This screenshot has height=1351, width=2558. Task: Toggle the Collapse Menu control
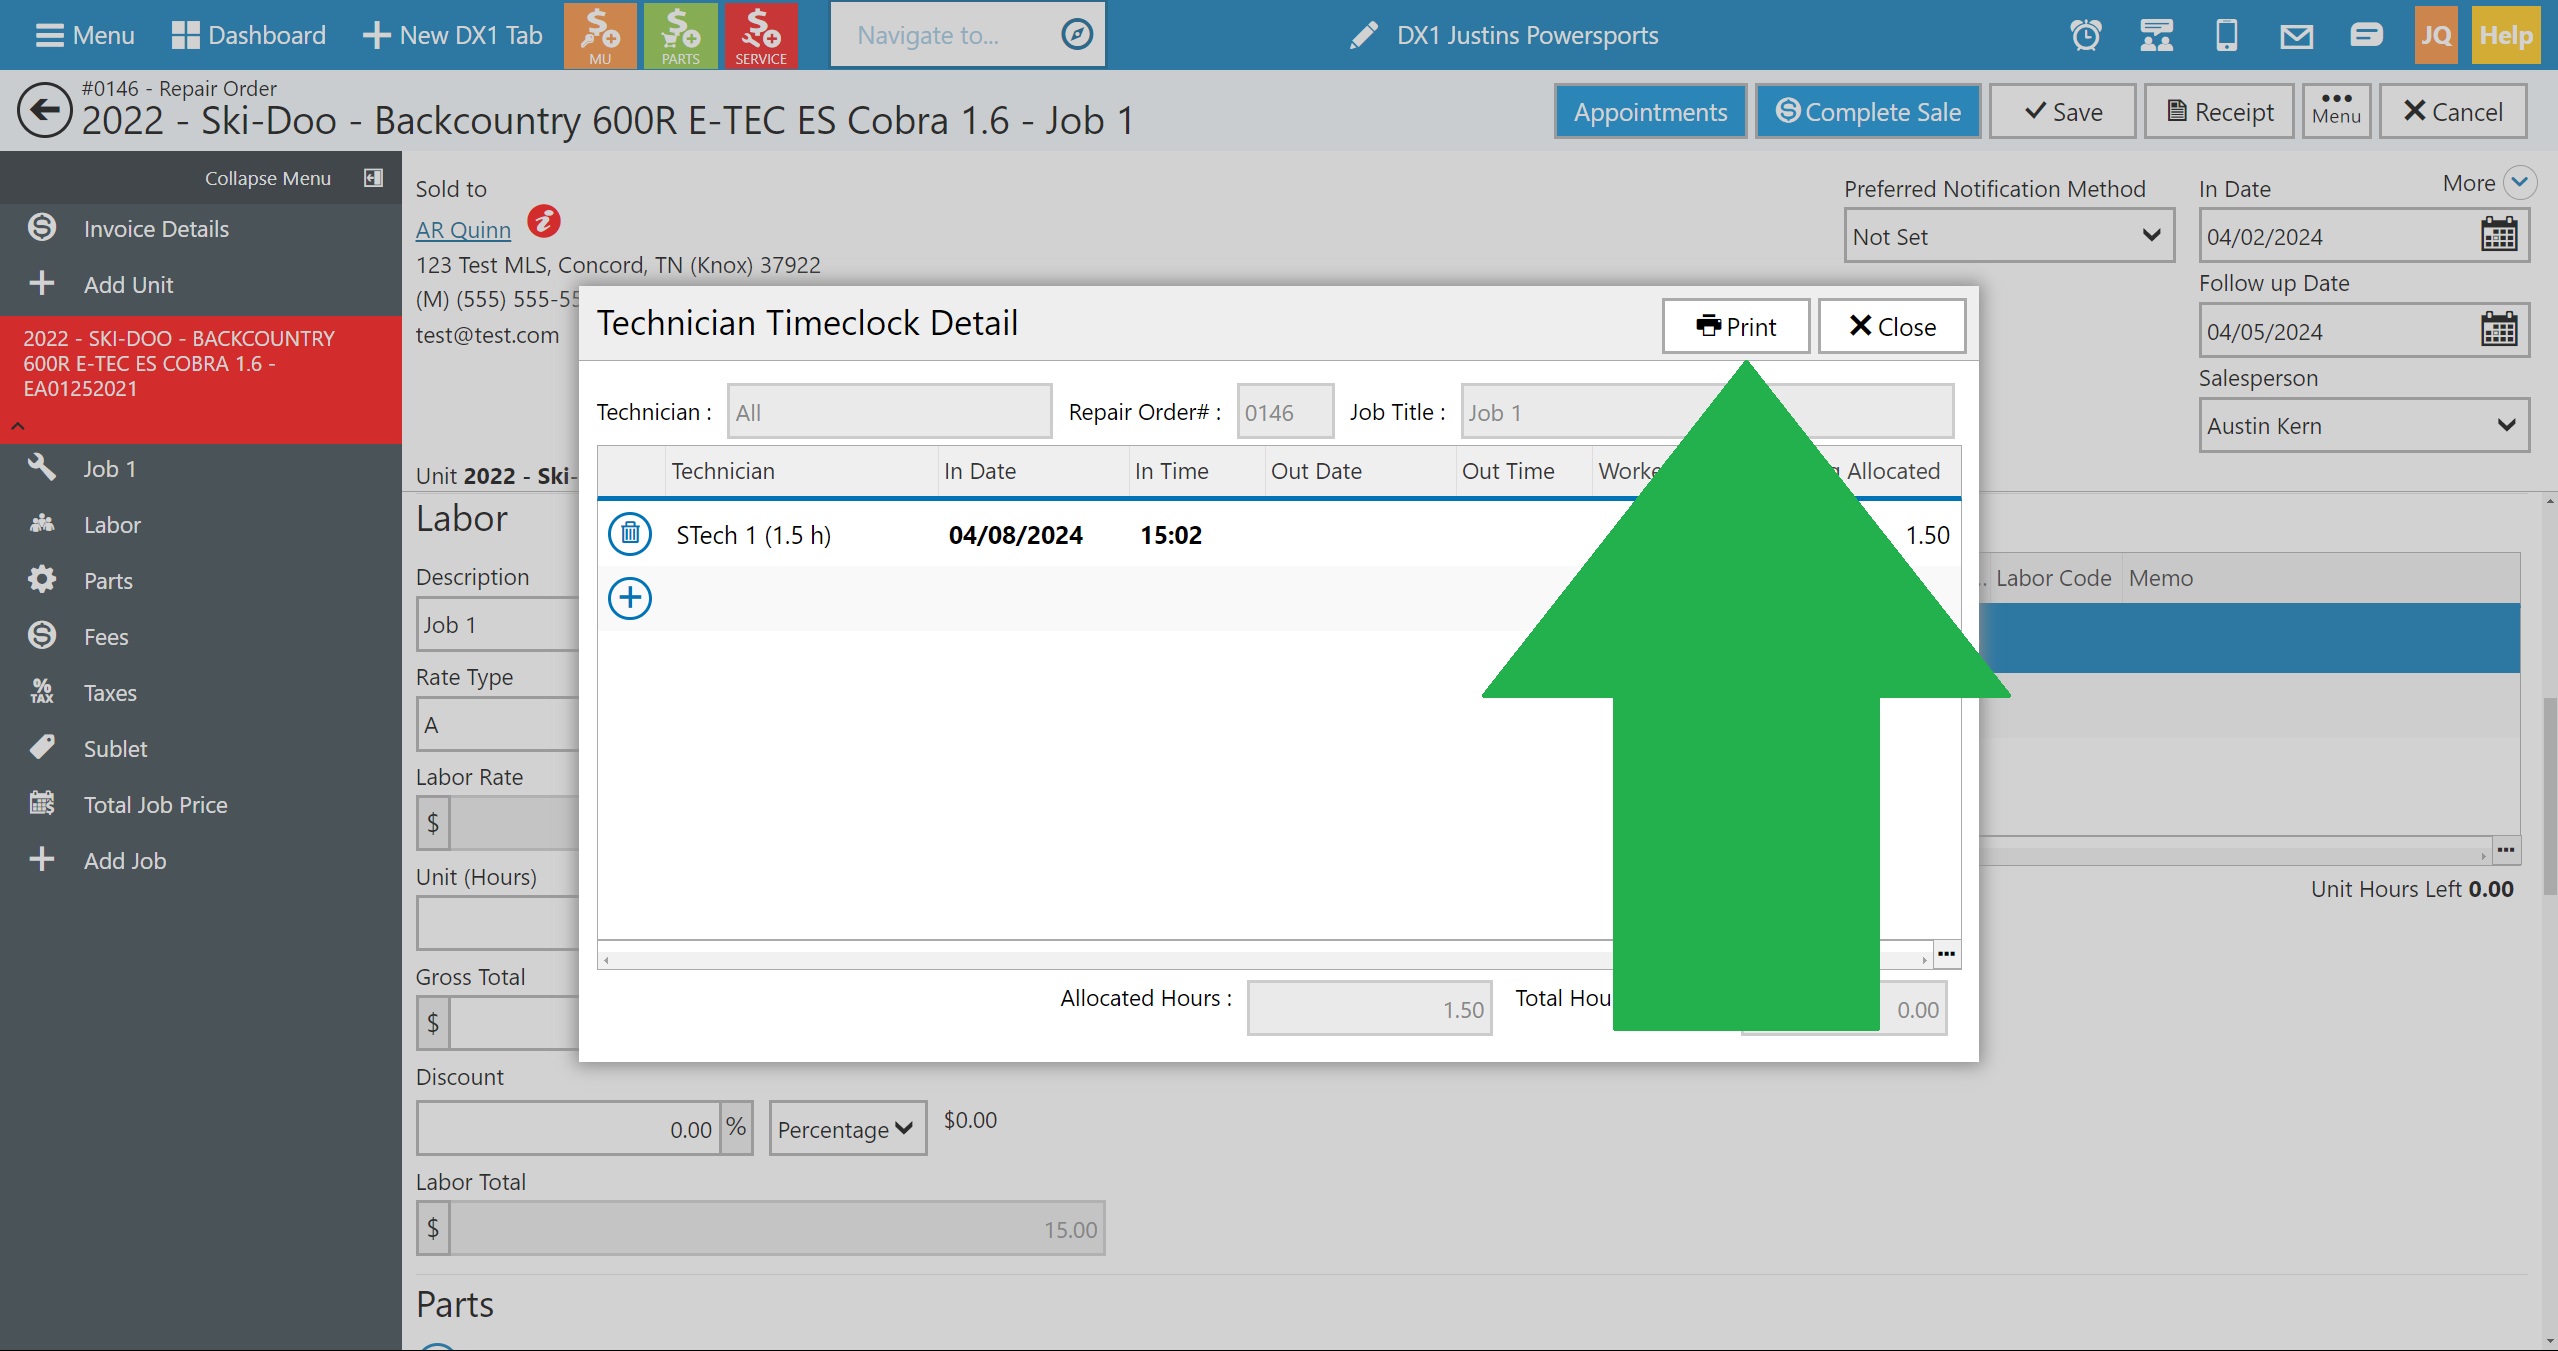click(x=373, y=178)
